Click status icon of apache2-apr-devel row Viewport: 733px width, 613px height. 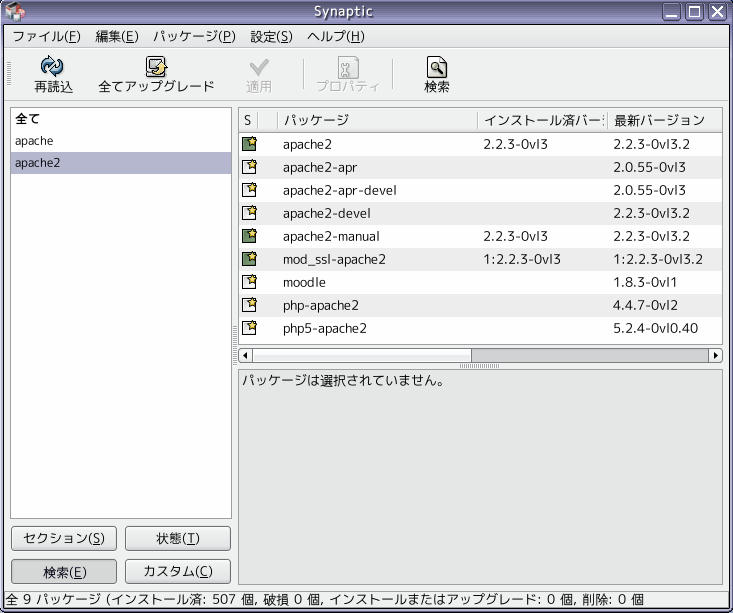[x=250, y=189]
